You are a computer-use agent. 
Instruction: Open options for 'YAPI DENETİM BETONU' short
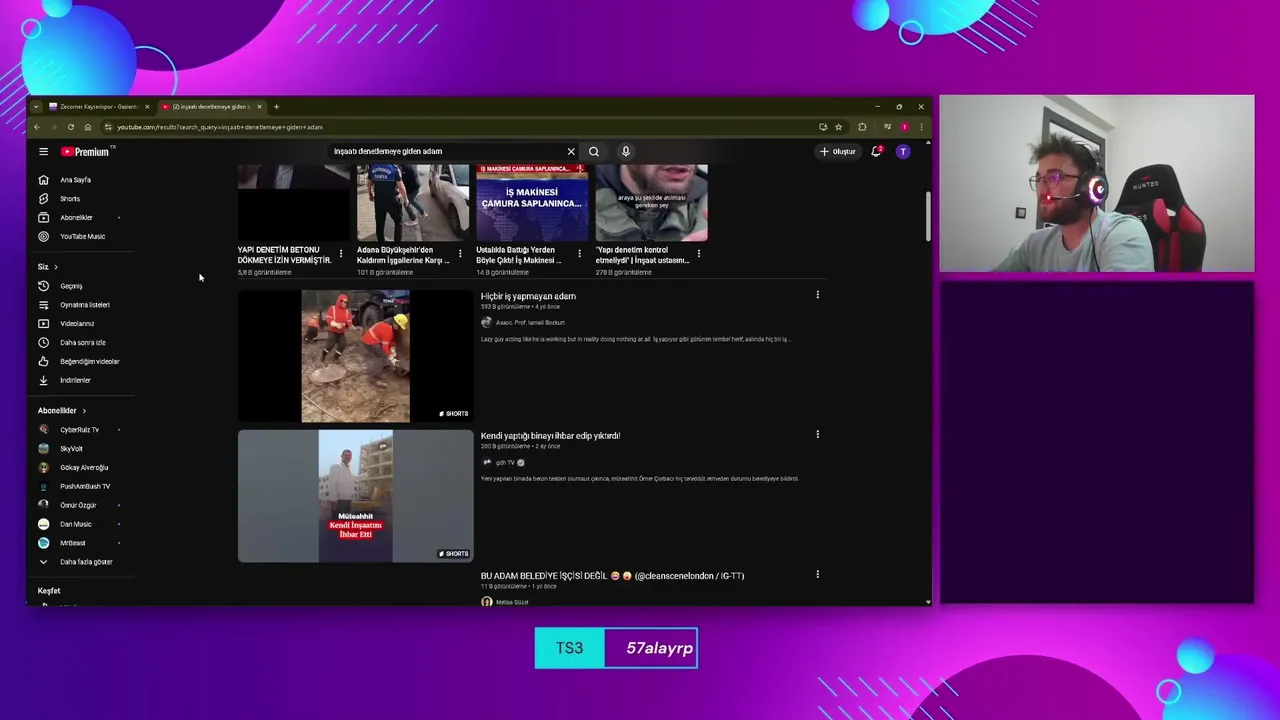tap(341, 254)
